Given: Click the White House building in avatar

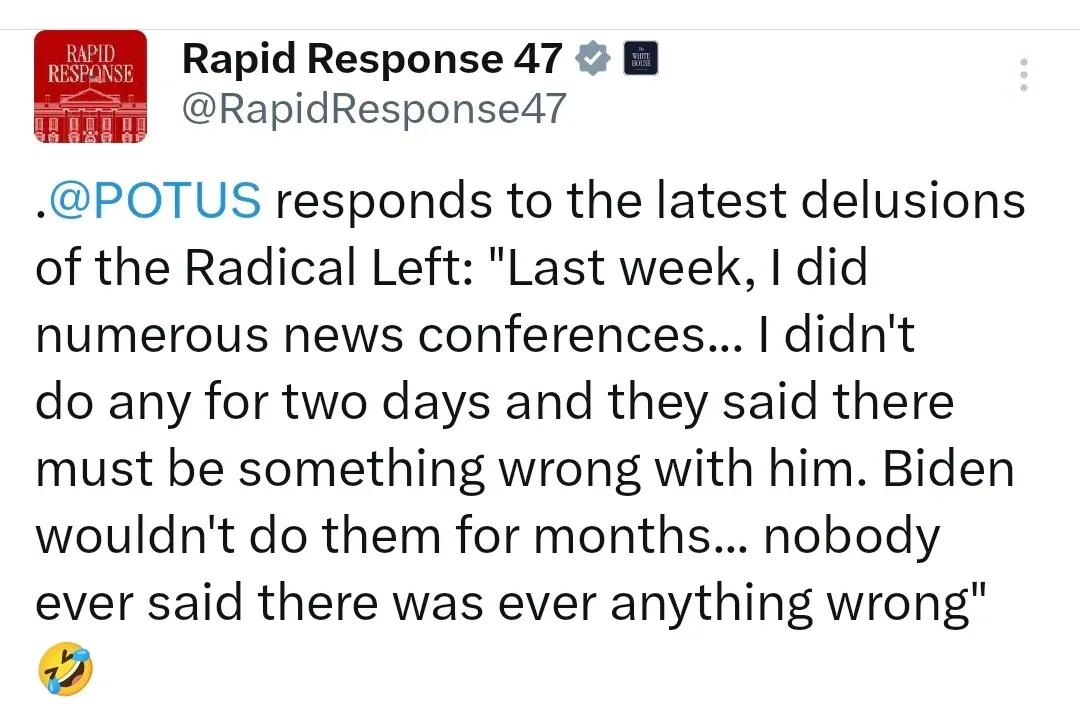Looking at the screenshot, I should point(90,114).
